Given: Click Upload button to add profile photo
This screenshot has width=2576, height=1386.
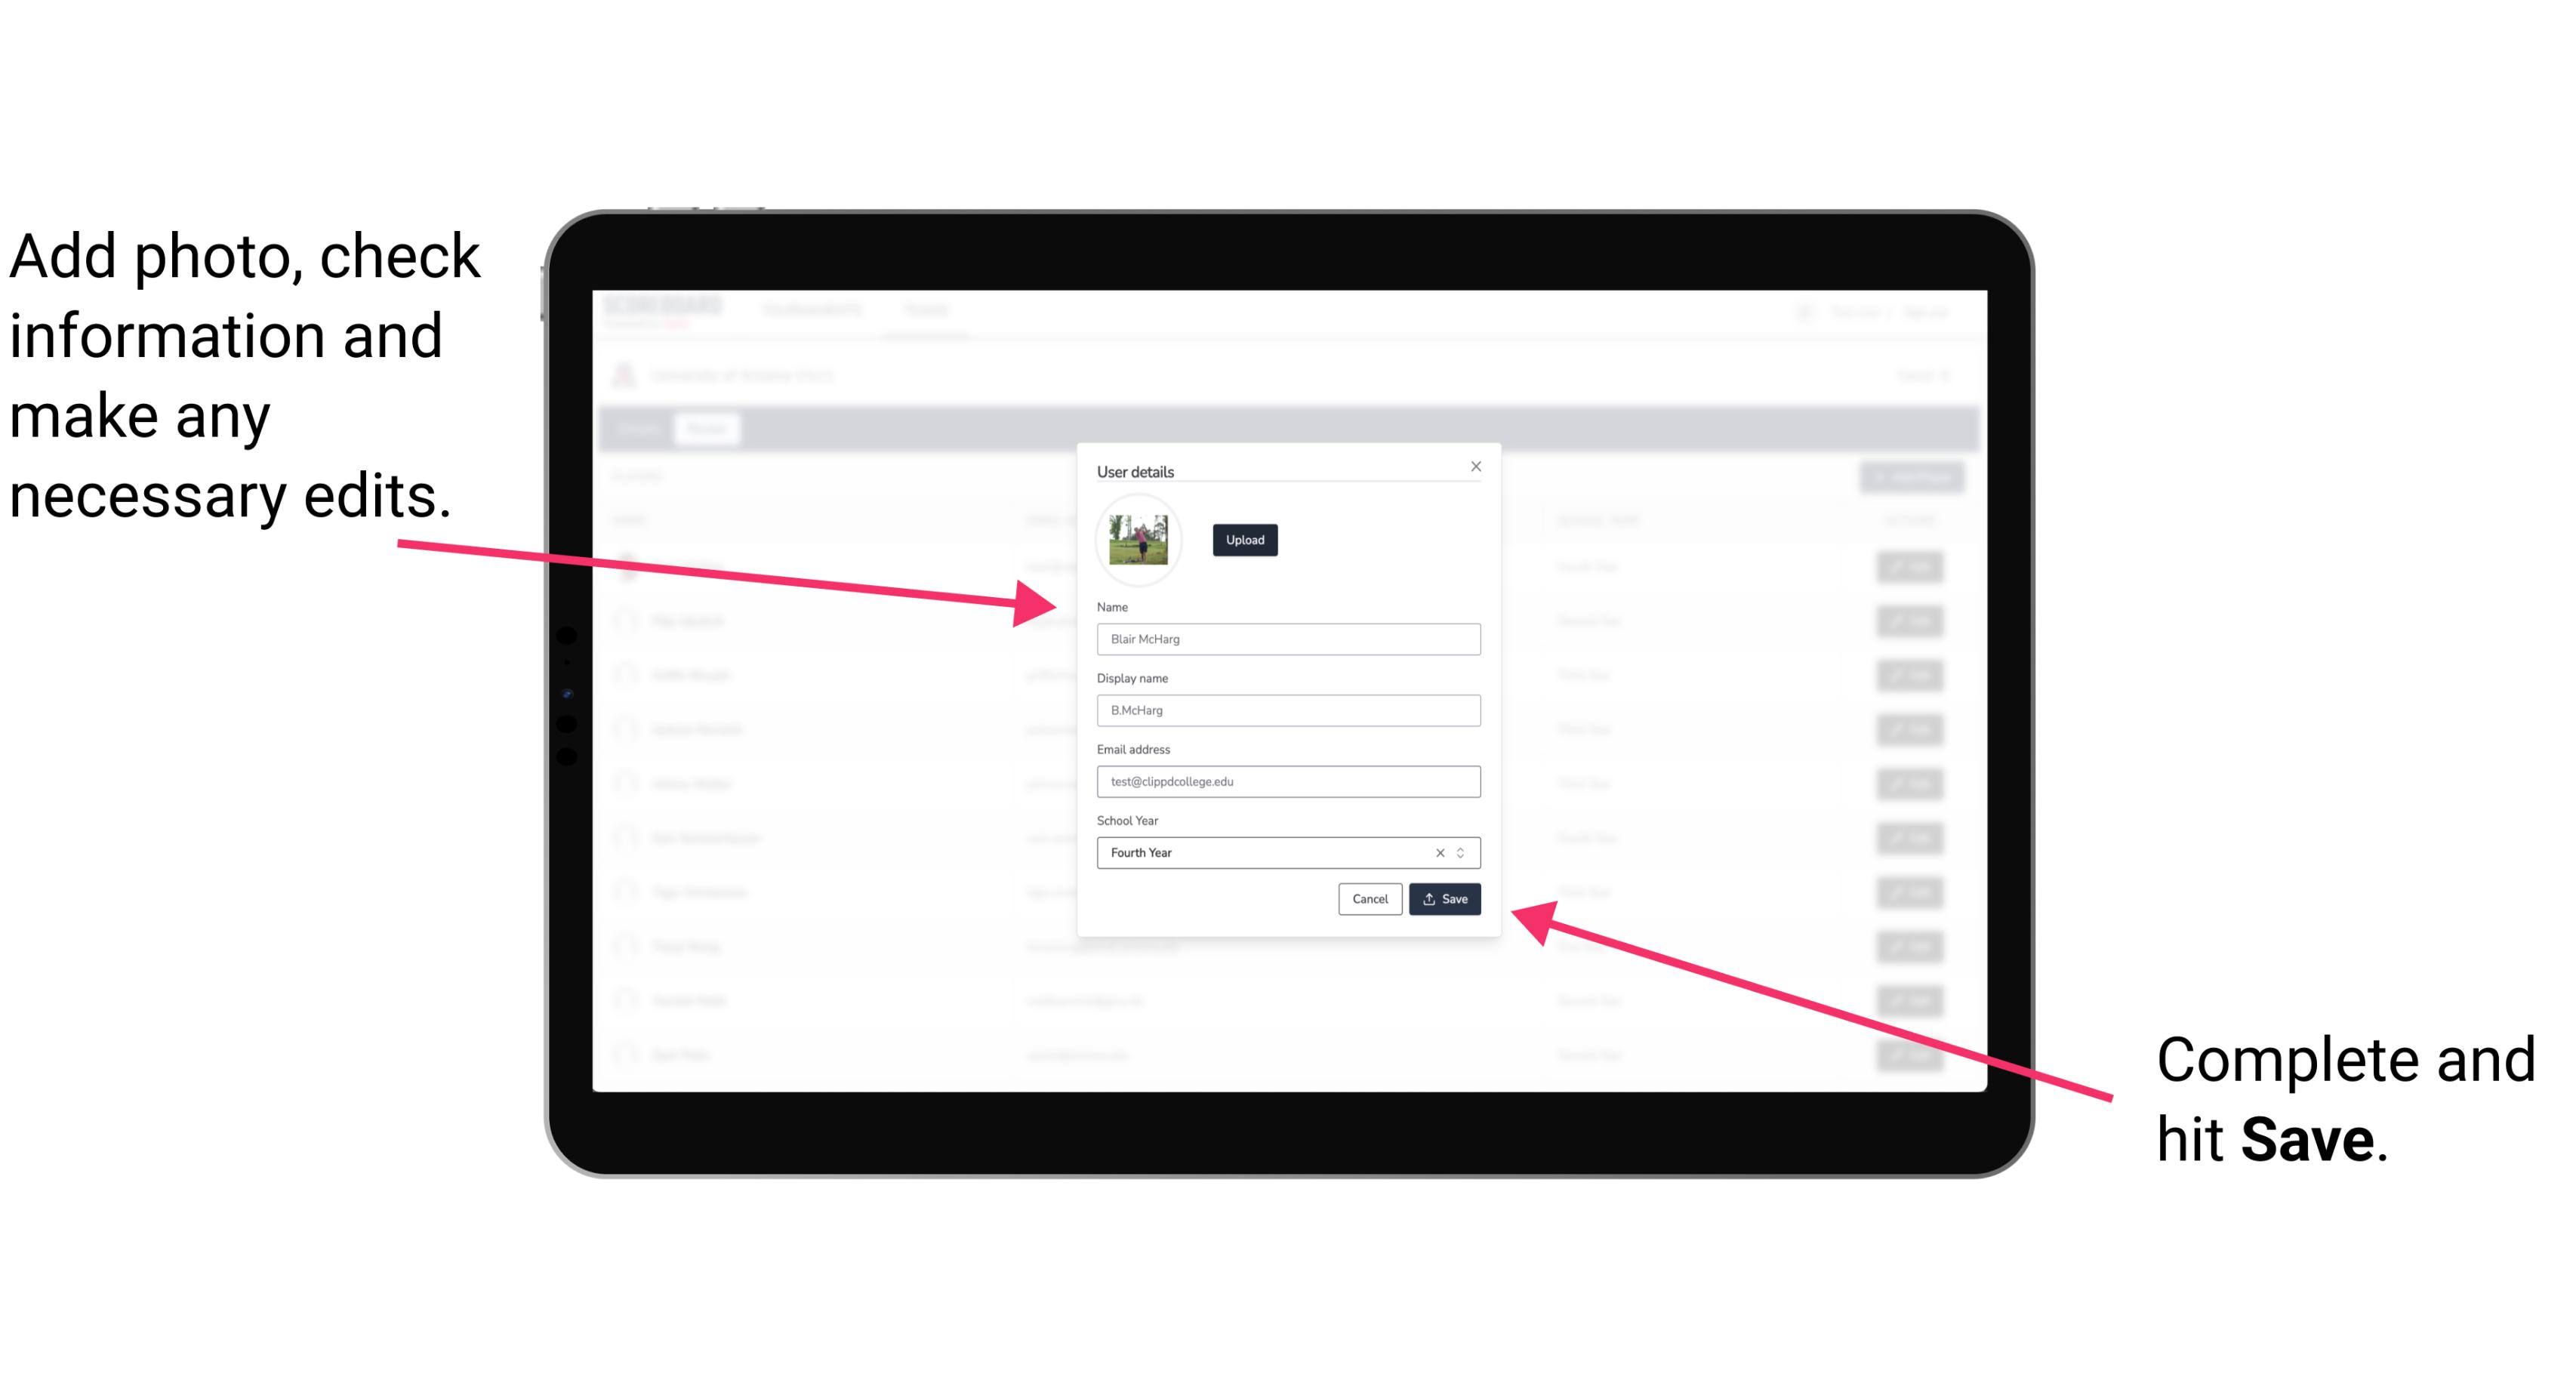Looking at the screenshot, I should tap(1243, 540).
